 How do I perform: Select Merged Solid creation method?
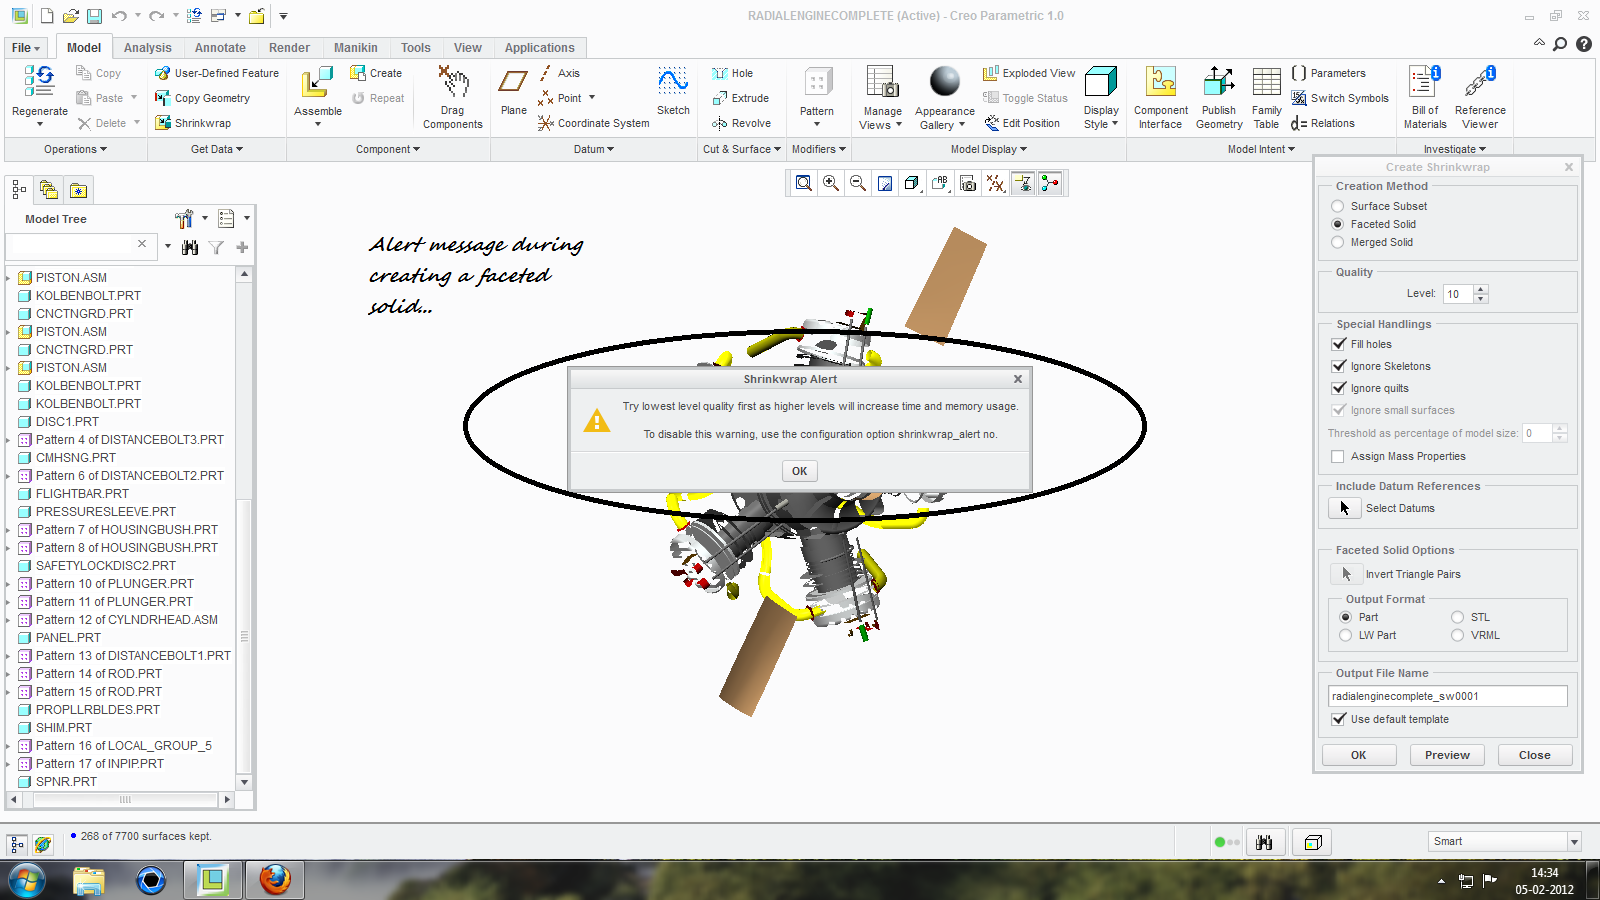pyautogui.click(x=1337, y=242)
